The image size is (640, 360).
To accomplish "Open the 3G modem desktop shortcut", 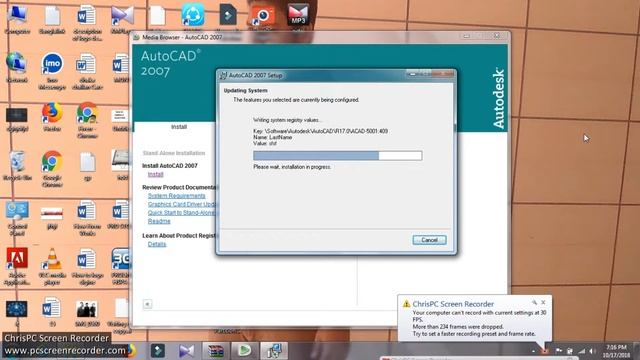I will click(x=121, y=266).
